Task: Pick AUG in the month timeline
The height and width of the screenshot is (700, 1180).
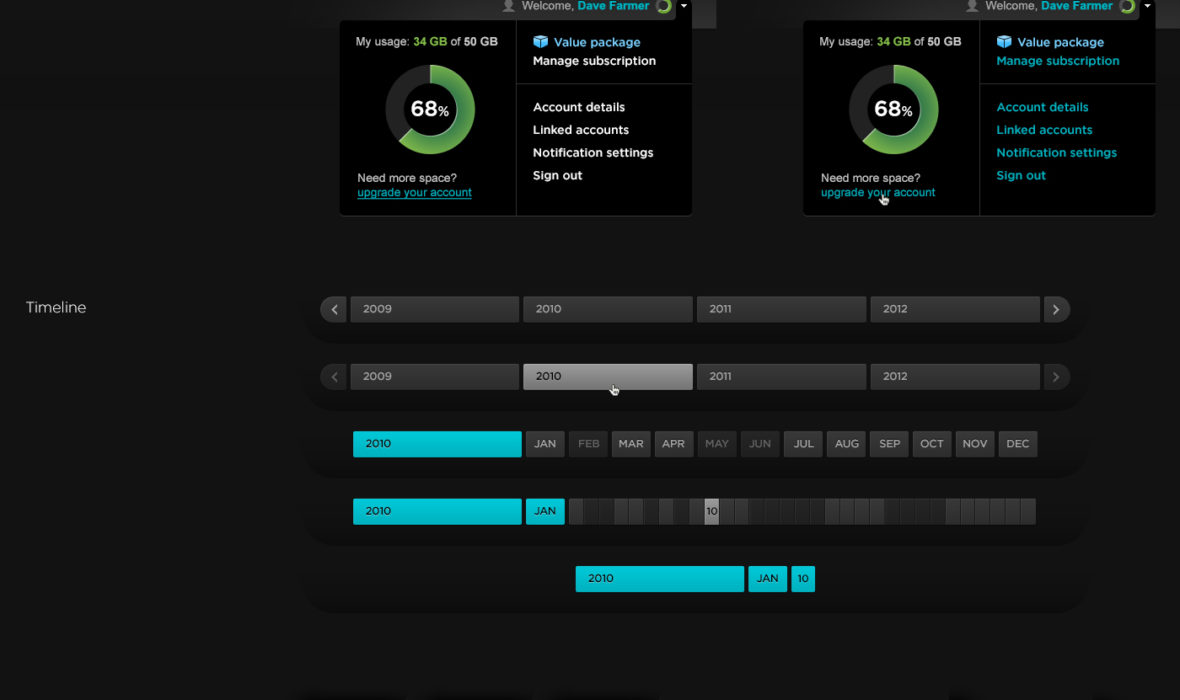Action: [846, 444]
